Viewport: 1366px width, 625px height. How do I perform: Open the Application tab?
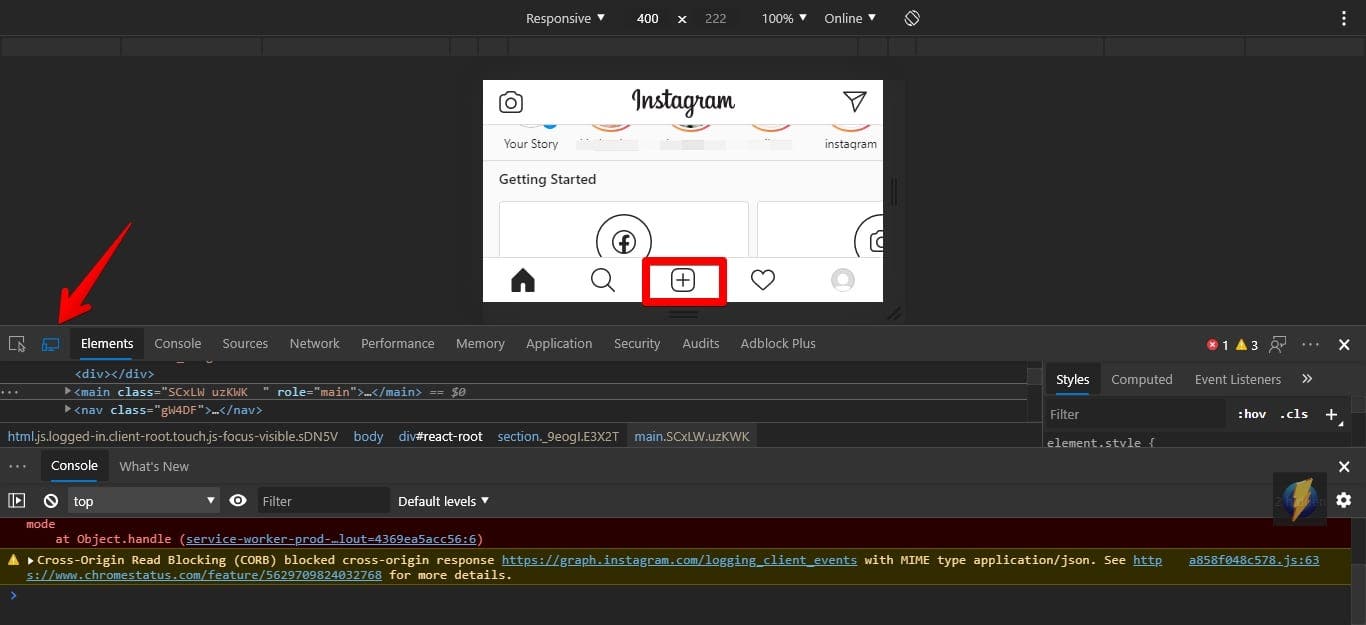(559, 343)
